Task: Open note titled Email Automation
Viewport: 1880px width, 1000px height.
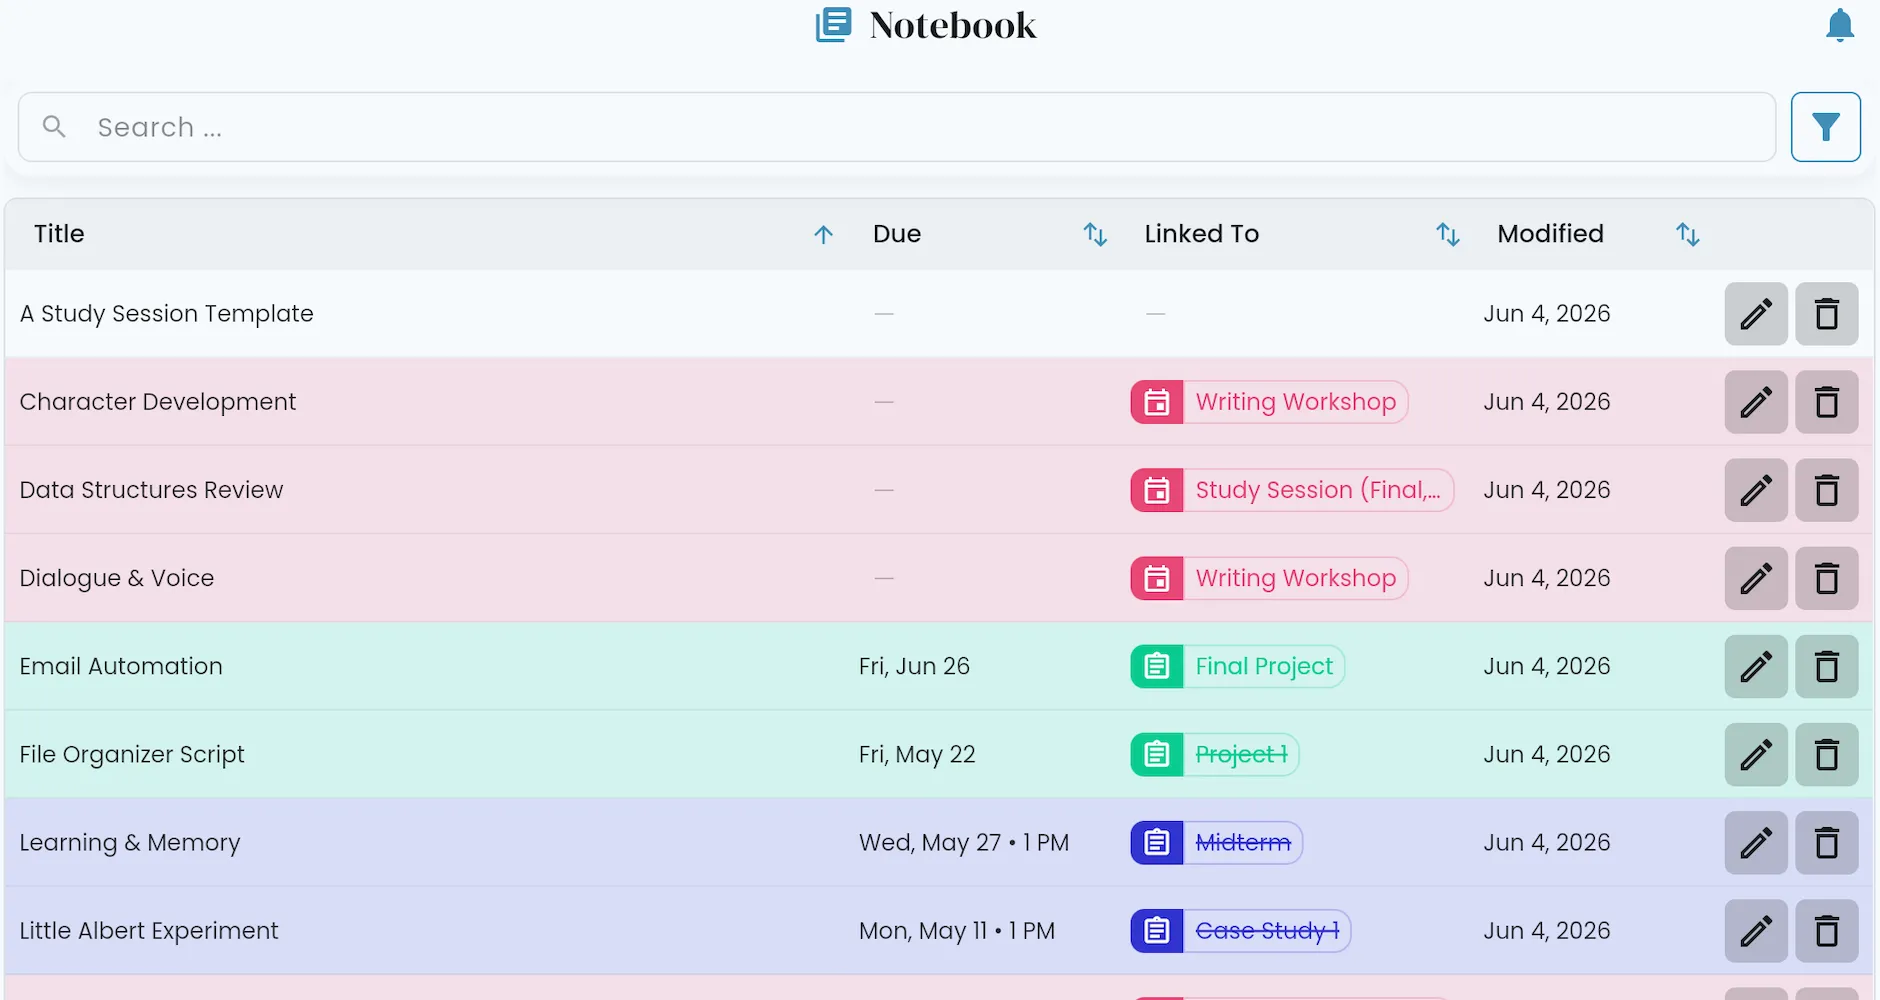Action: [x=121, y=666]
